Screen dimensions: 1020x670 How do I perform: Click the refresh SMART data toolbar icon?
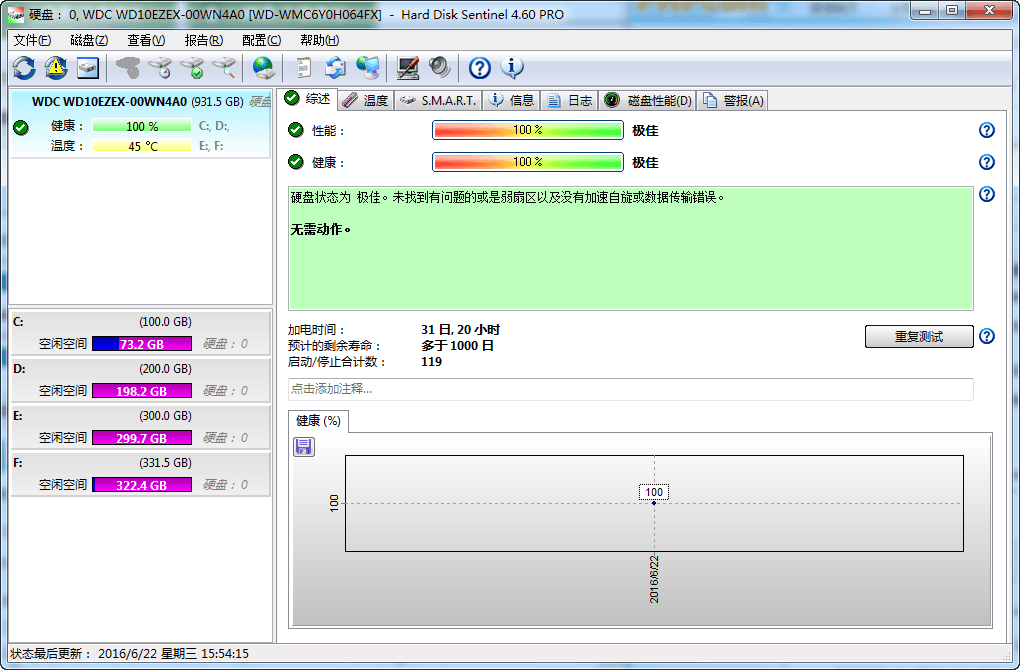pyautogui.click(x=24, y=68)
